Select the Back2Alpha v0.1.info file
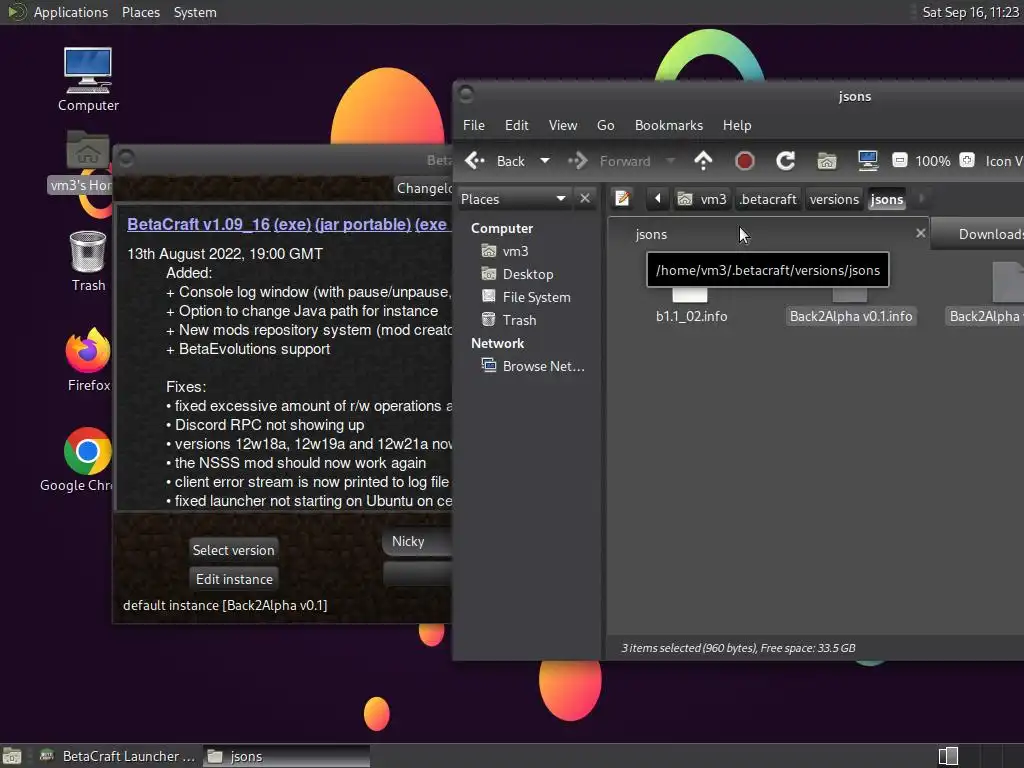The width and height of the screenshot is (1024, 768). tap(850, 316)
